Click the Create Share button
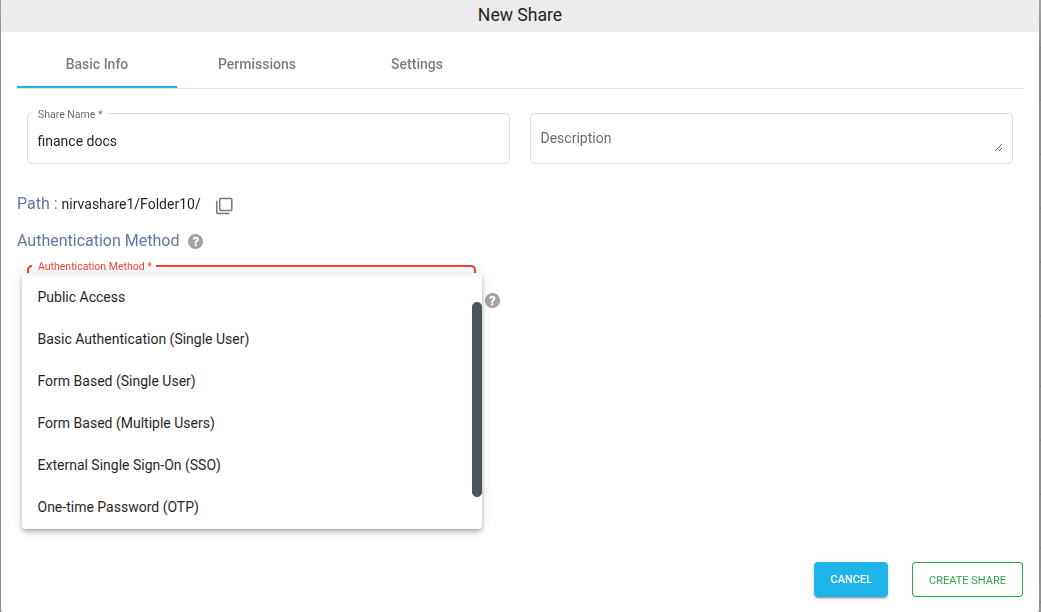 966,579
